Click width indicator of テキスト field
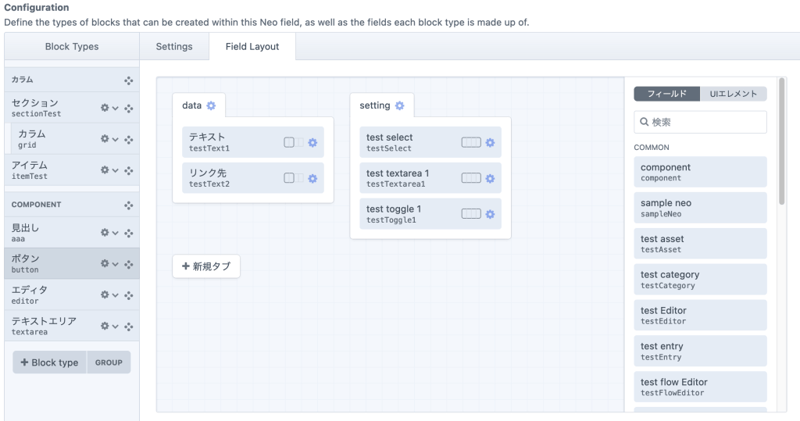This screenshot has width=800, height=421. click(293, 143)
